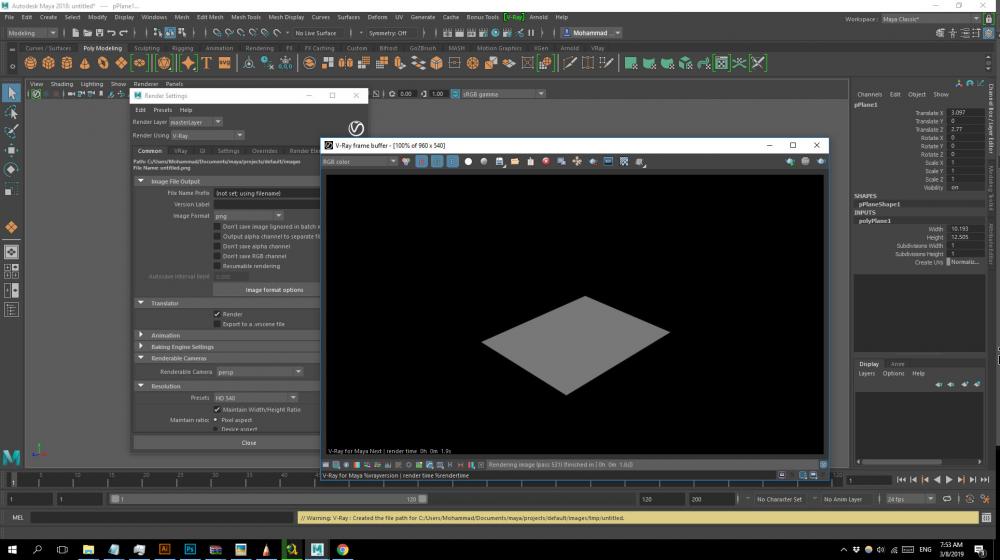Click the red stop render icon
This screenshot has height=560, width=1000.
pos(546,161)
